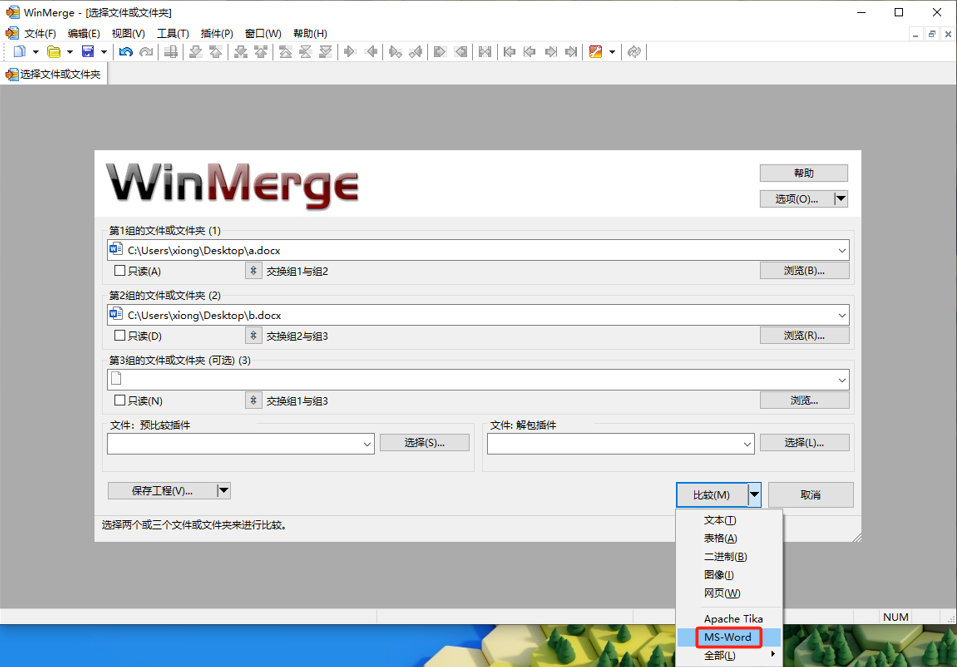Click the Copy Left toolbar icon
This screenshot has width=957, height=667.
(370, 52)
